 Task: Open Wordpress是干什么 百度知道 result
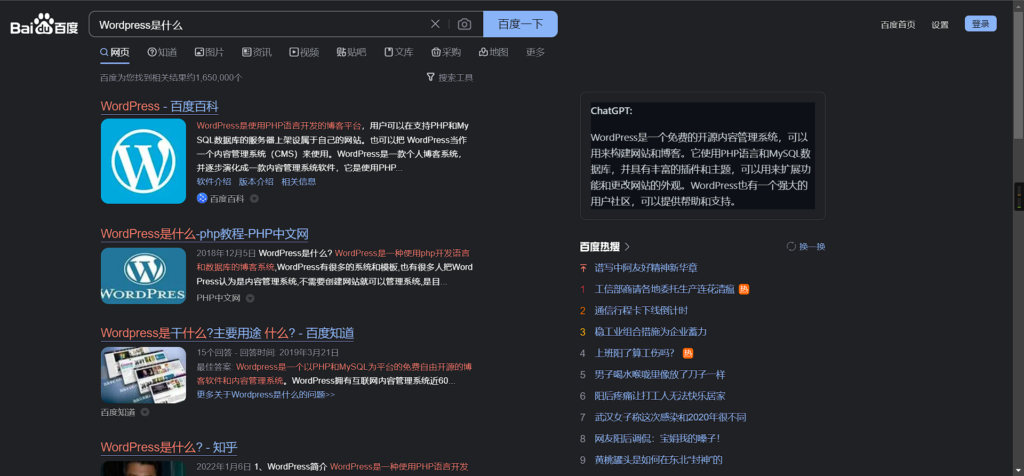click(227, 333)
